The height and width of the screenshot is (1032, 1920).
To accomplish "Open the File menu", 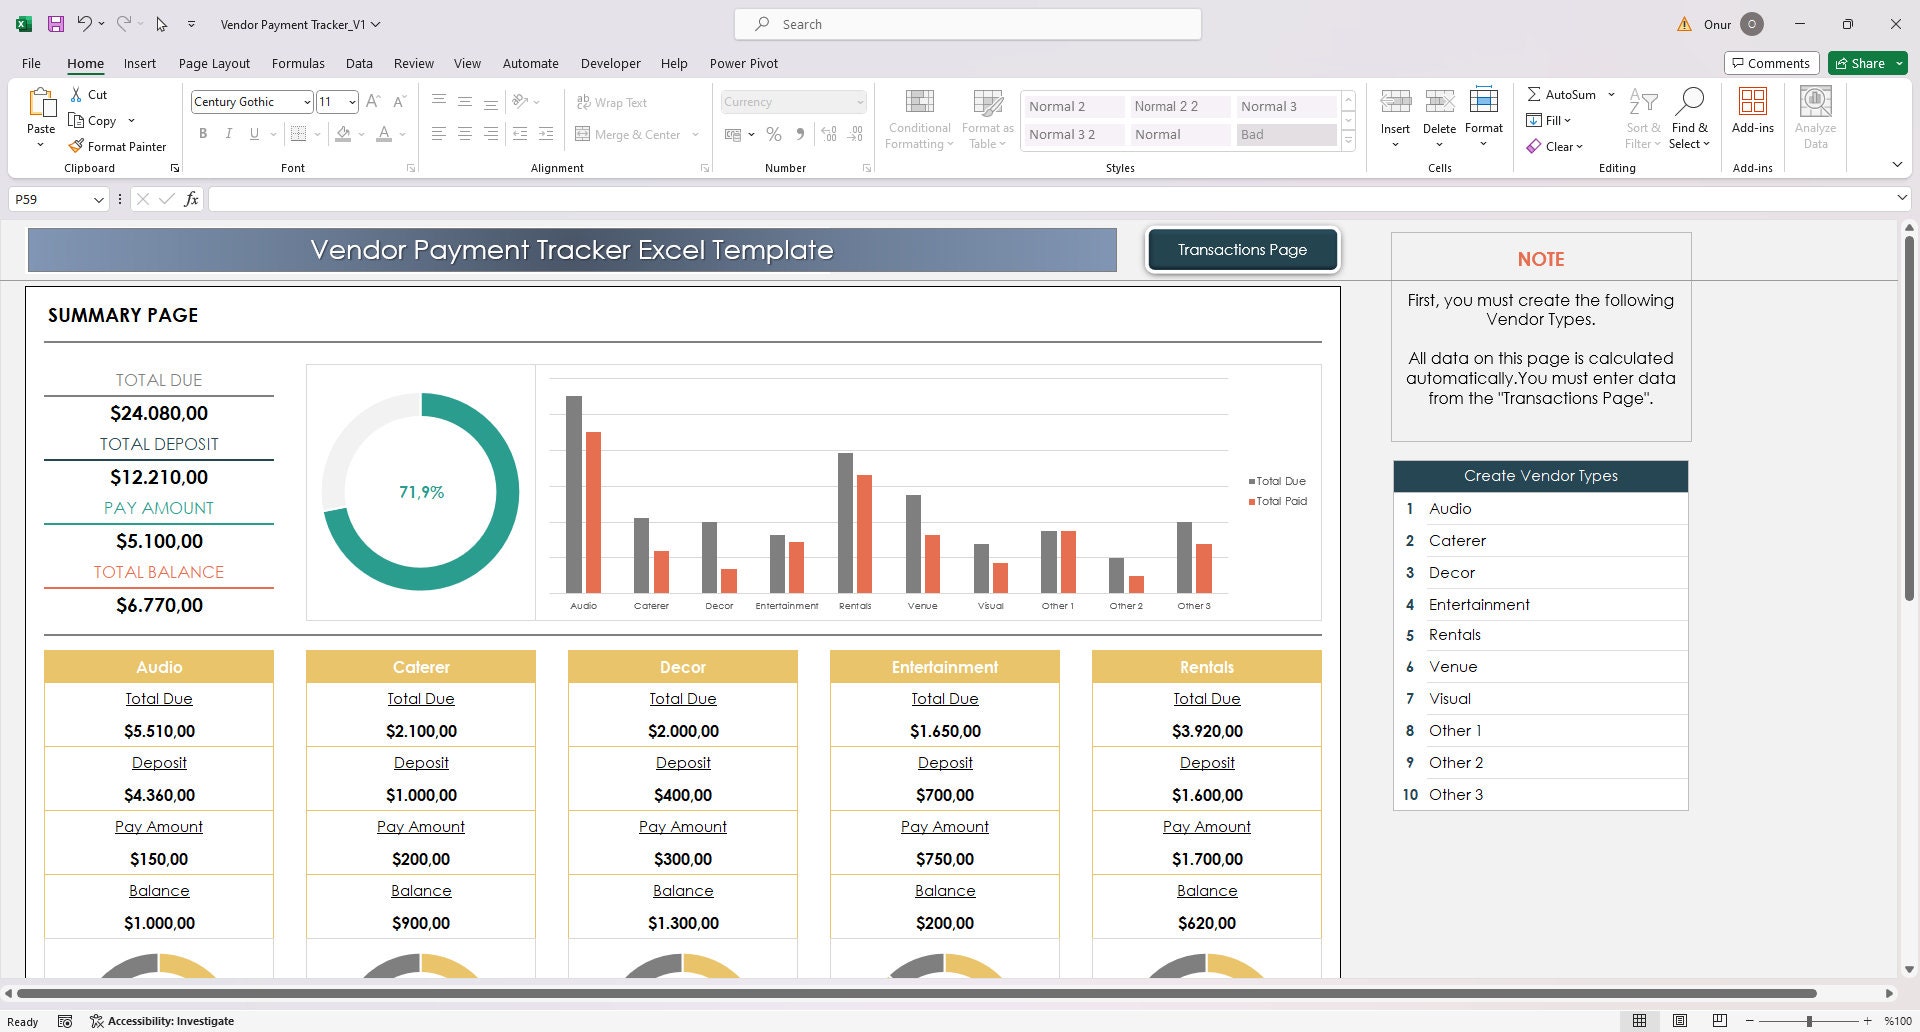I will (x=31, y=63).
